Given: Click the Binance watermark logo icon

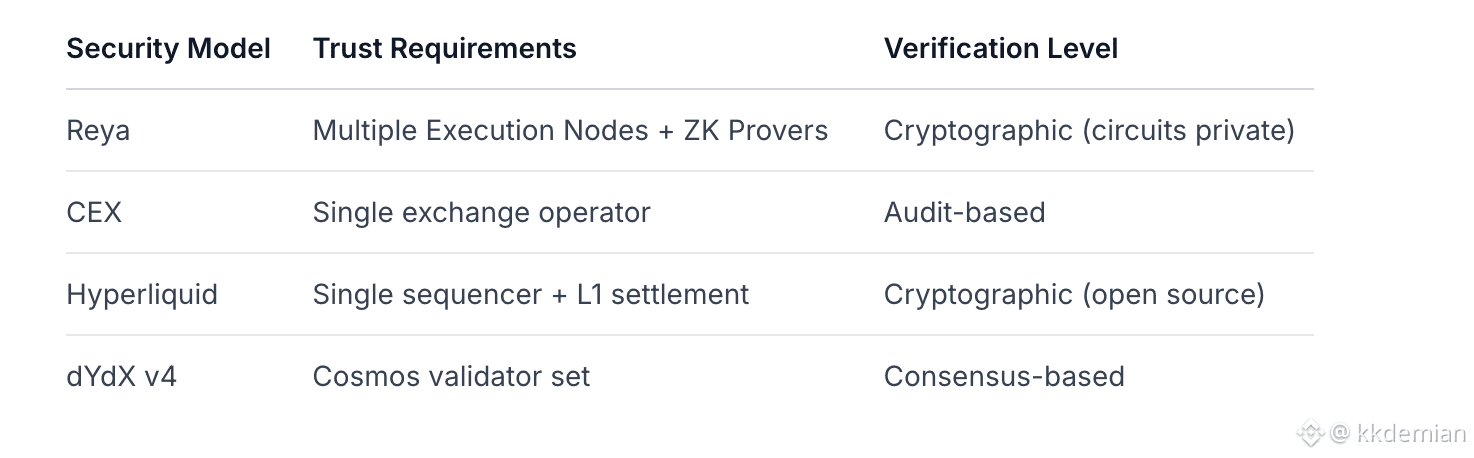Looking at the screenshot, I should [x=1310, y=433].
